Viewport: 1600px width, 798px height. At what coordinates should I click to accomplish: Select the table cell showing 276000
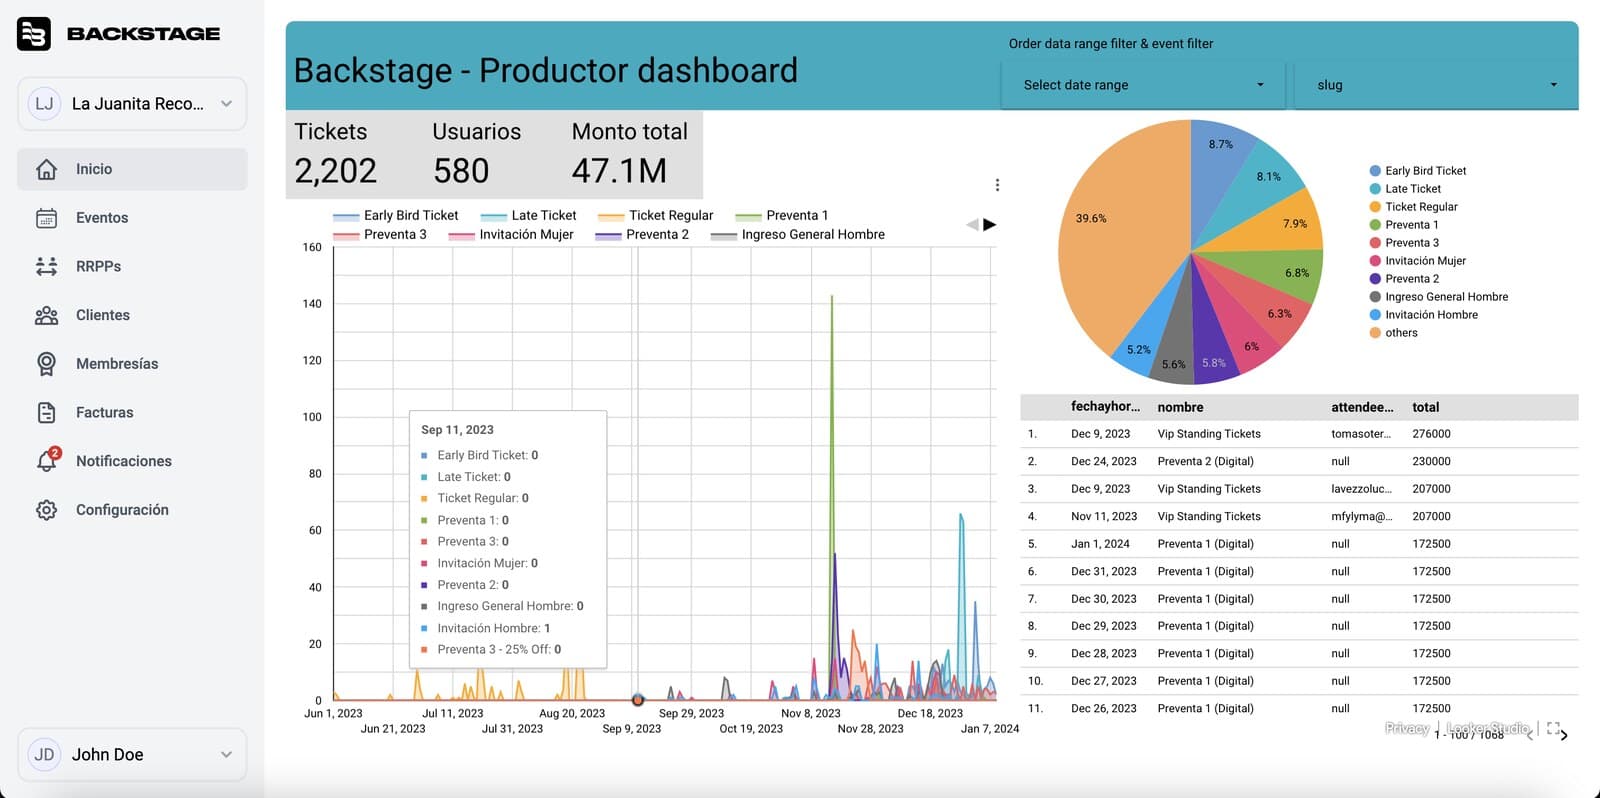click(1431, 434)
